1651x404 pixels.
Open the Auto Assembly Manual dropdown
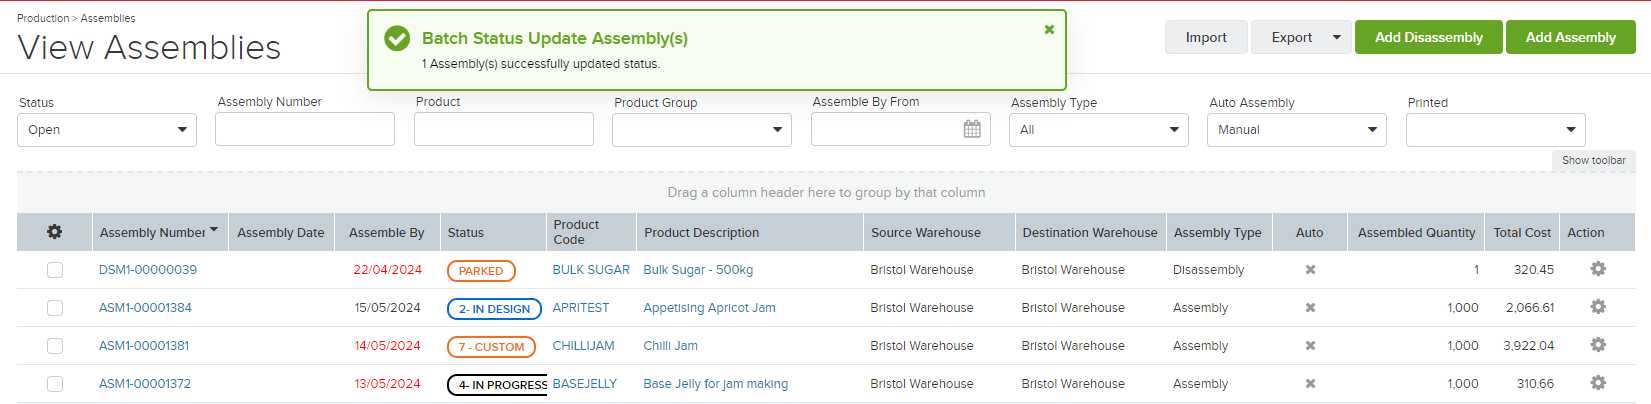coord(1297,130)
